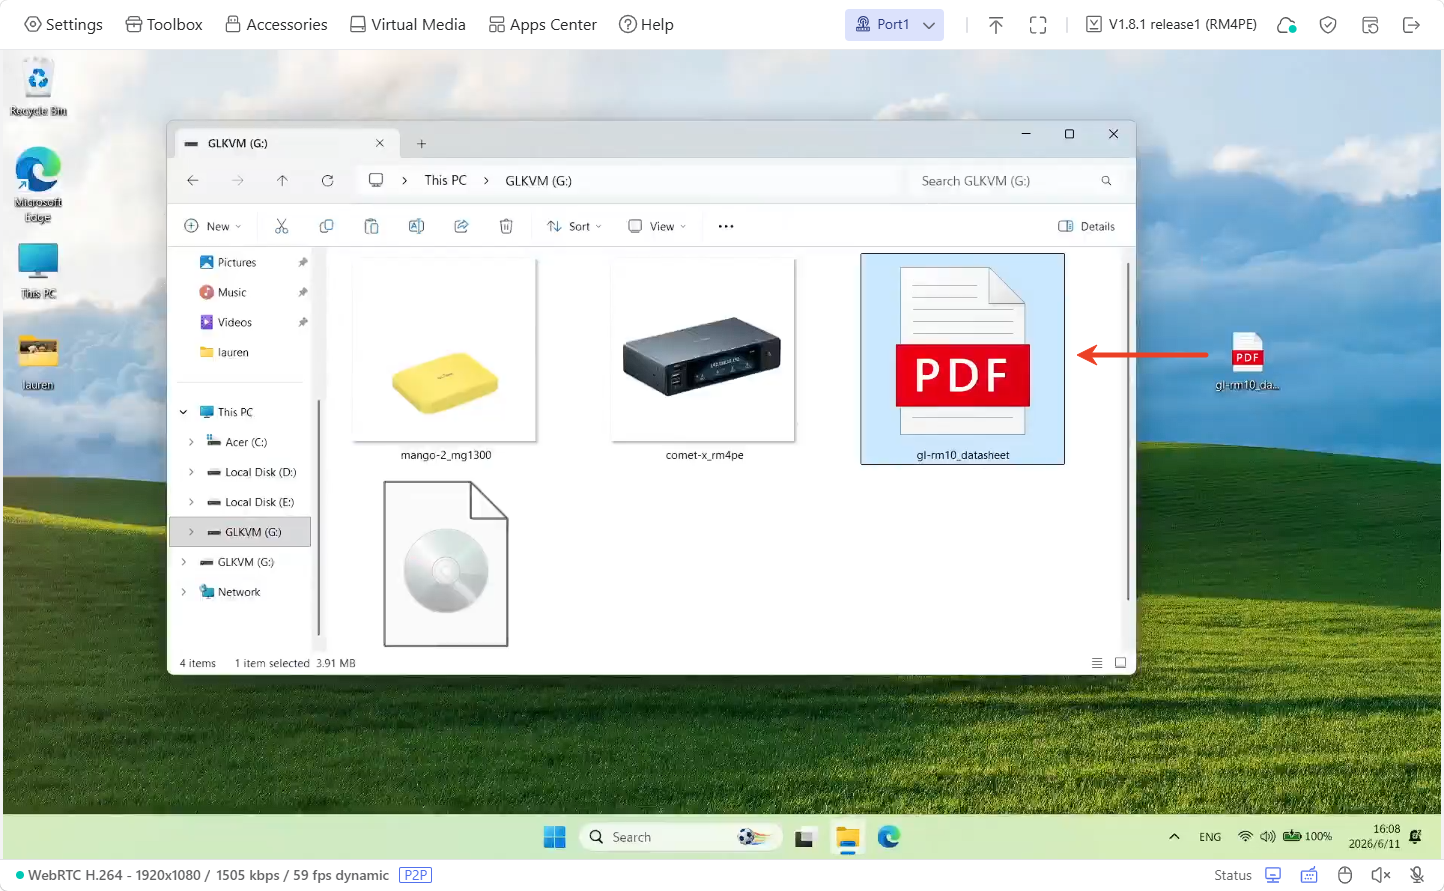Screen dimensions: 1444x891
Task: Click the logout icon at top right
Action: pyautogui.click(x=1411, y=25)
